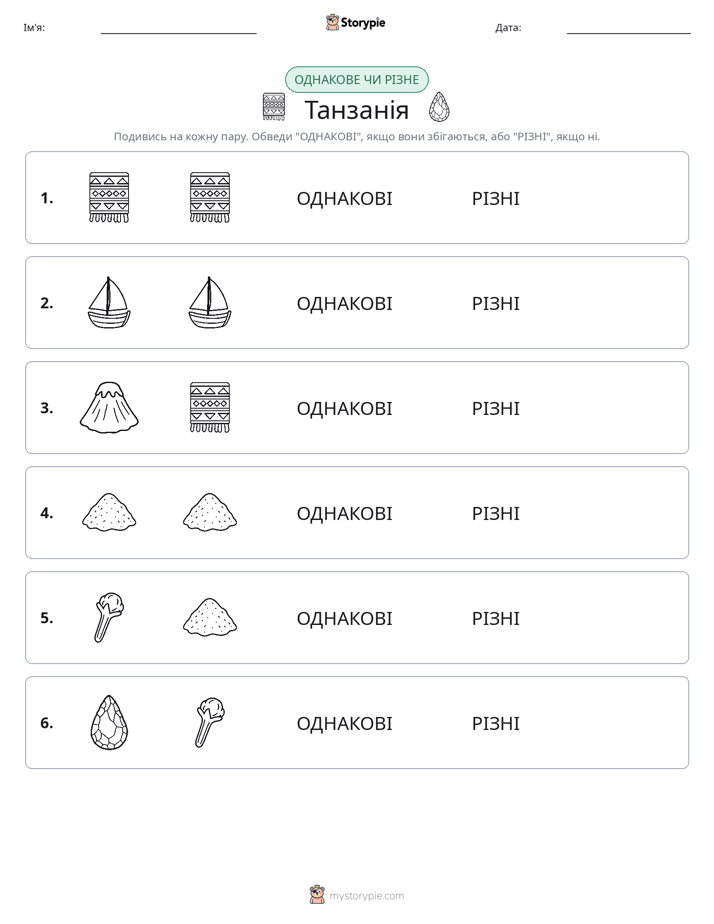Click the Ім'я name line field
Viewport: 714px width, 924px height.
click(178, 28)
